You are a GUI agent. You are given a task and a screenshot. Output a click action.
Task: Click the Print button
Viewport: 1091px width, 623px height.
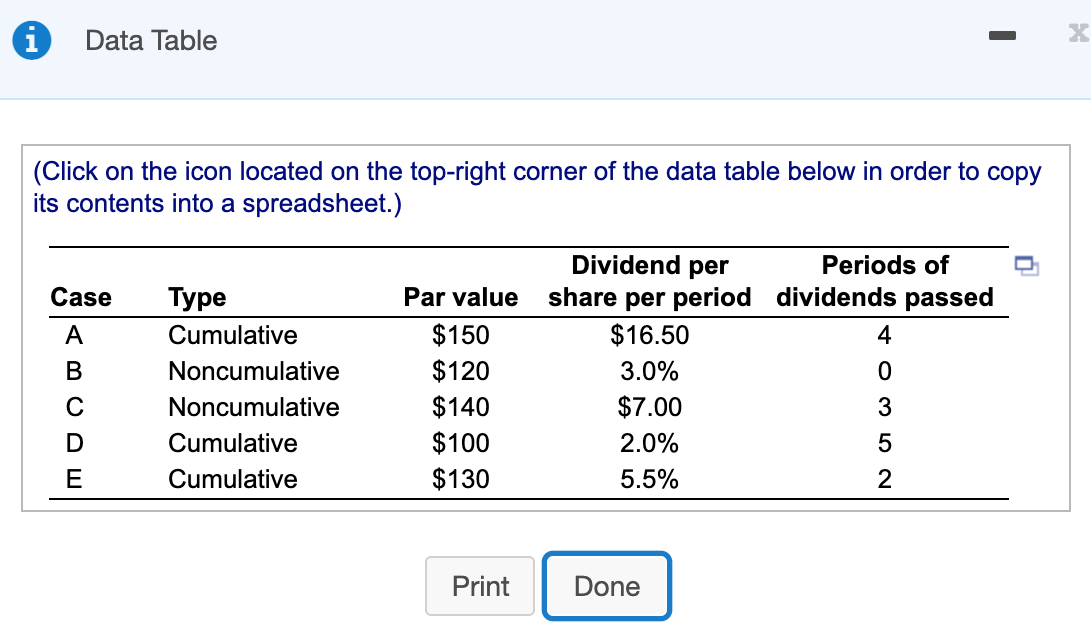[480, 586]
